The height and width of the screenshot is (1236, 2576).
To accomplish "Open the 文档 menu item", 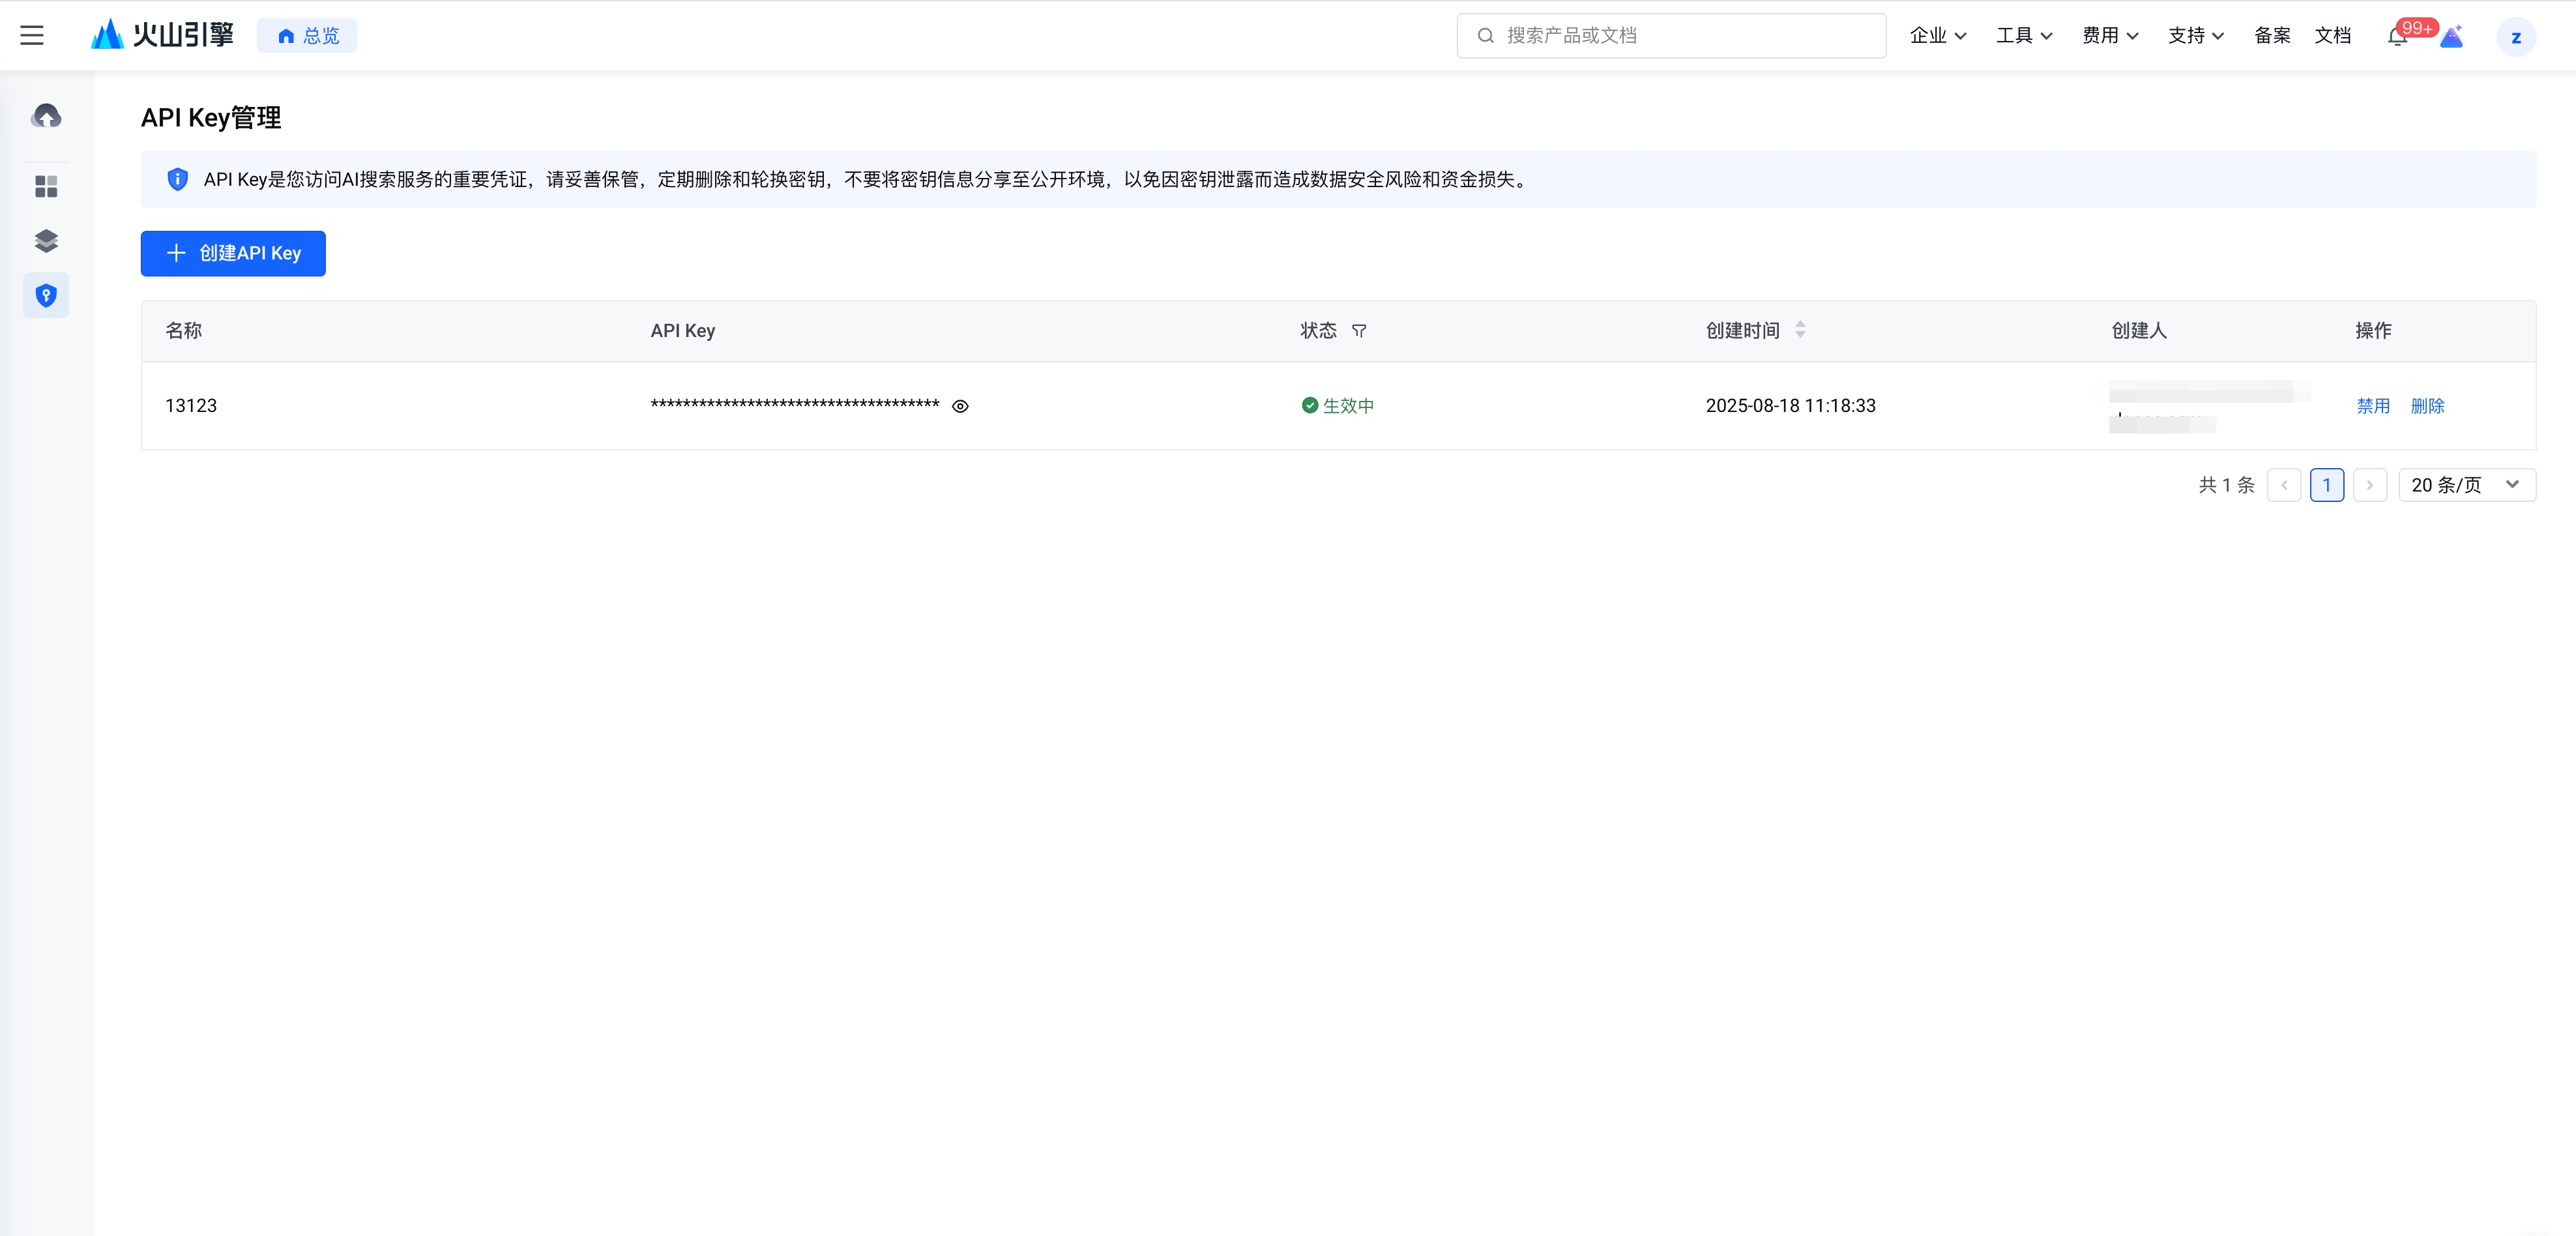I will click(2332, 36).
